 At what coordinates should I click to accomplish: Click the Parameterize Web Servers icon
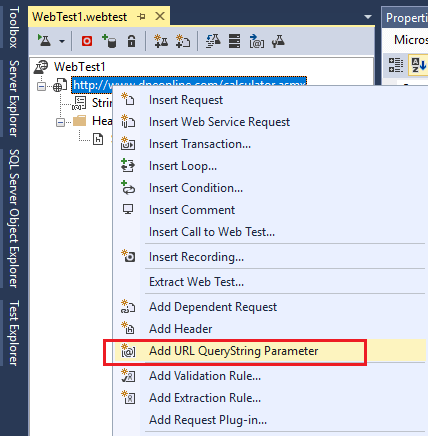click(x=234, y=41)
